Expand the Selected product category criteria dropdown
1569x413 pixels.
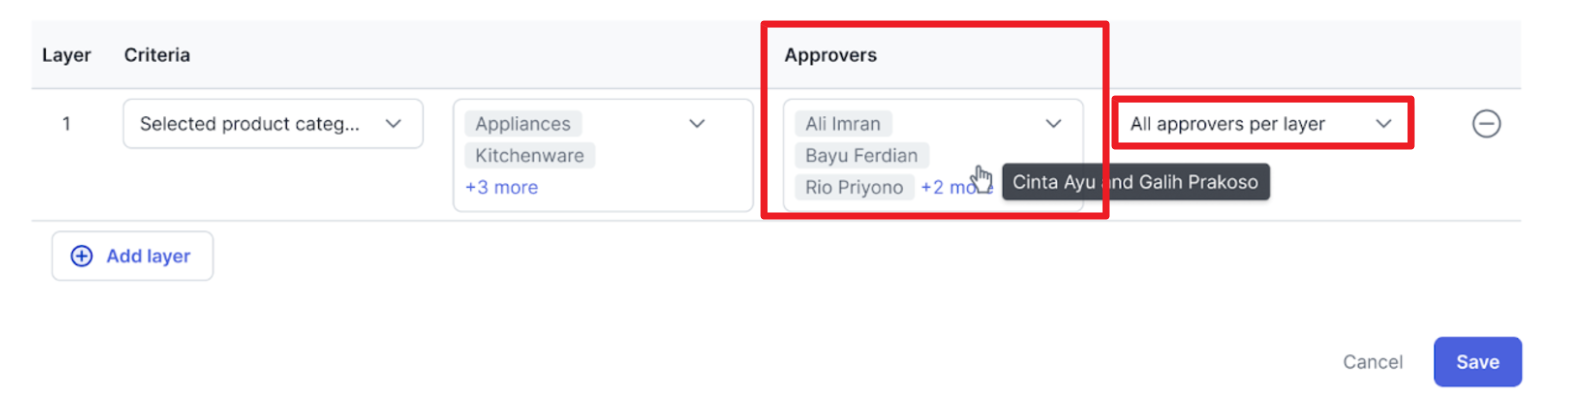pos(273,124)
